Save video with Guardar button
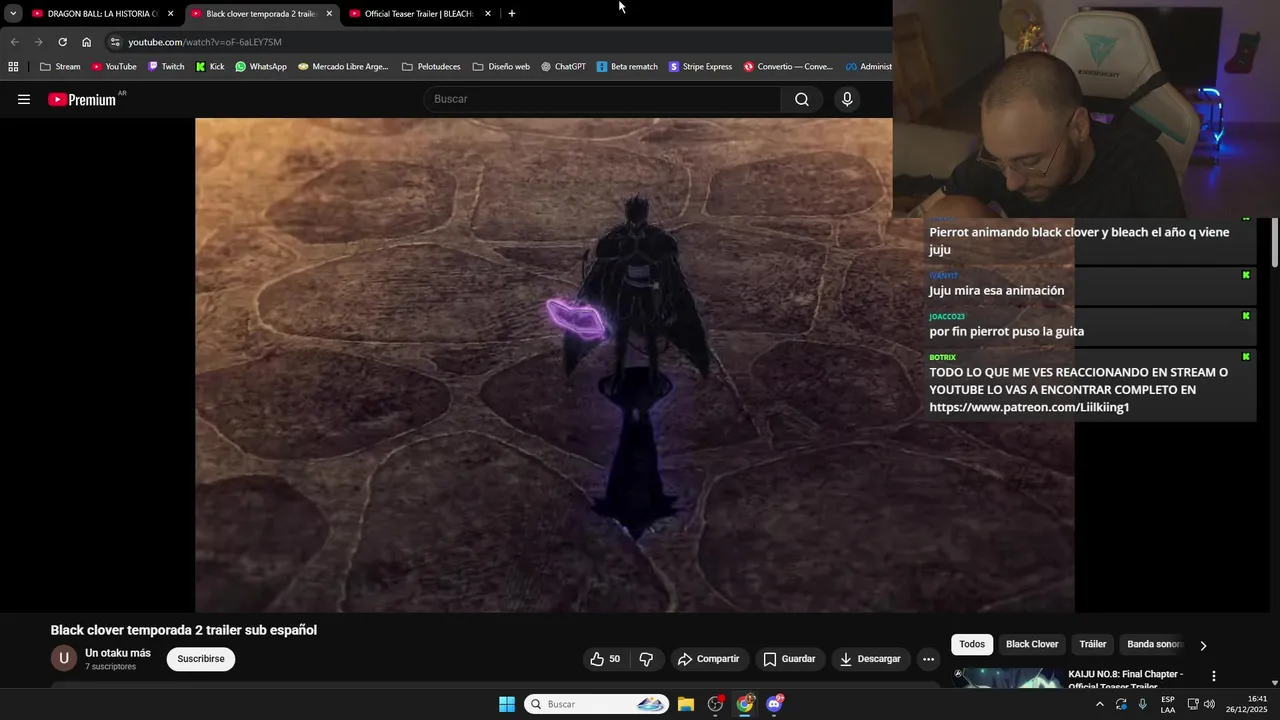This screenshot has height=720, width=1280. click(x=790, y=659)
